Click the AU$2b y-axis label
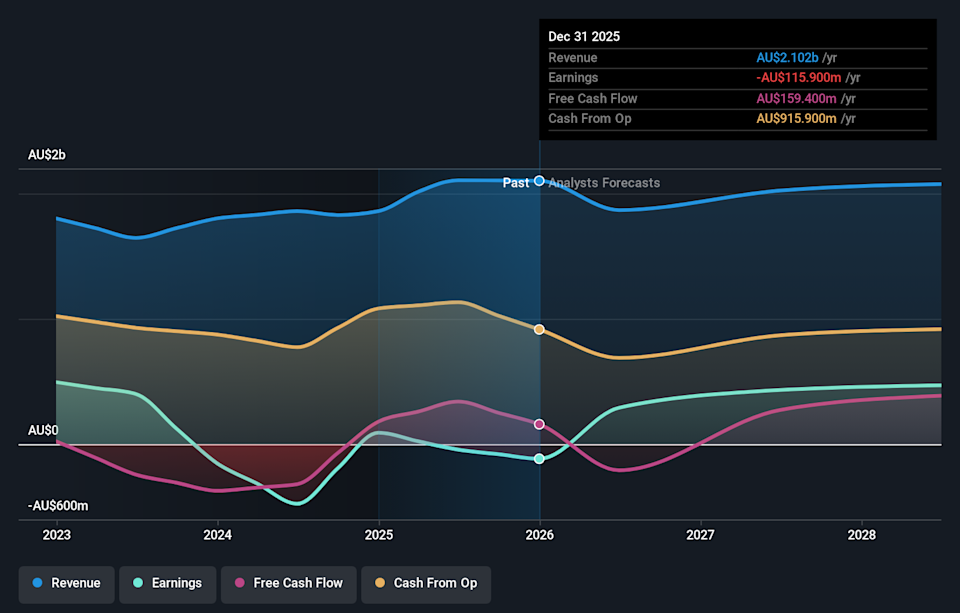This screenshot has width=960, height=613. point(47,155)
